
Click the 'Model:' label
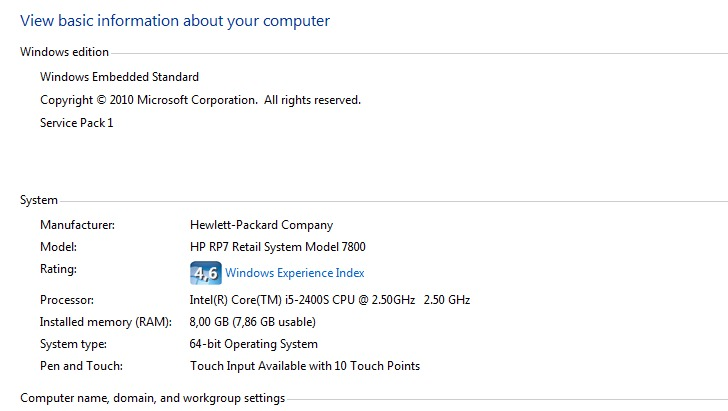(x=58, y=247)
